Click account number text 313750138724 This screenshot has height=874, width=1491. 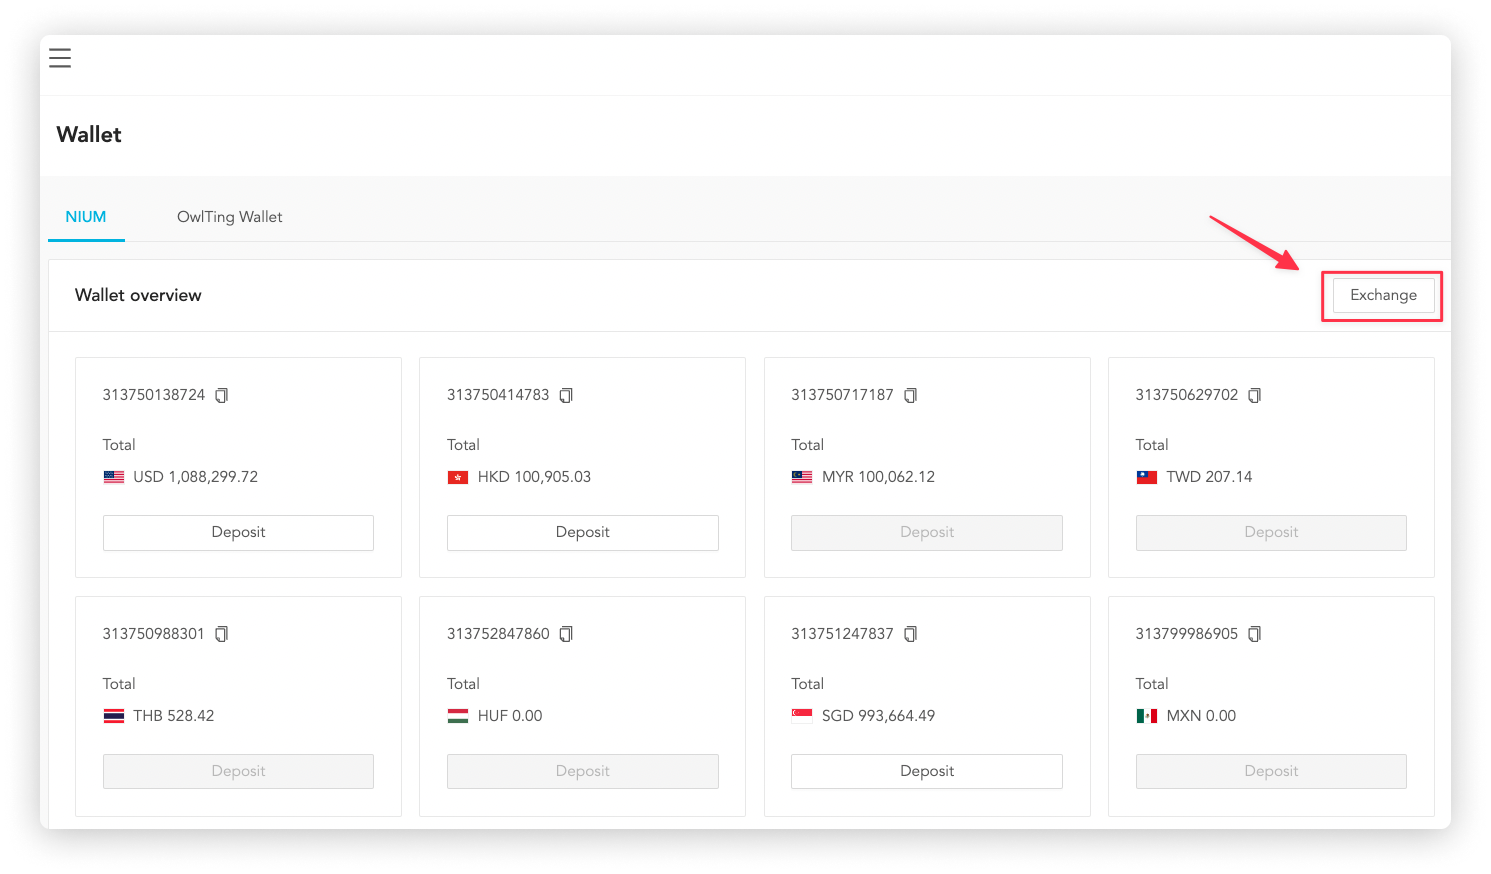tap(154, 395)
